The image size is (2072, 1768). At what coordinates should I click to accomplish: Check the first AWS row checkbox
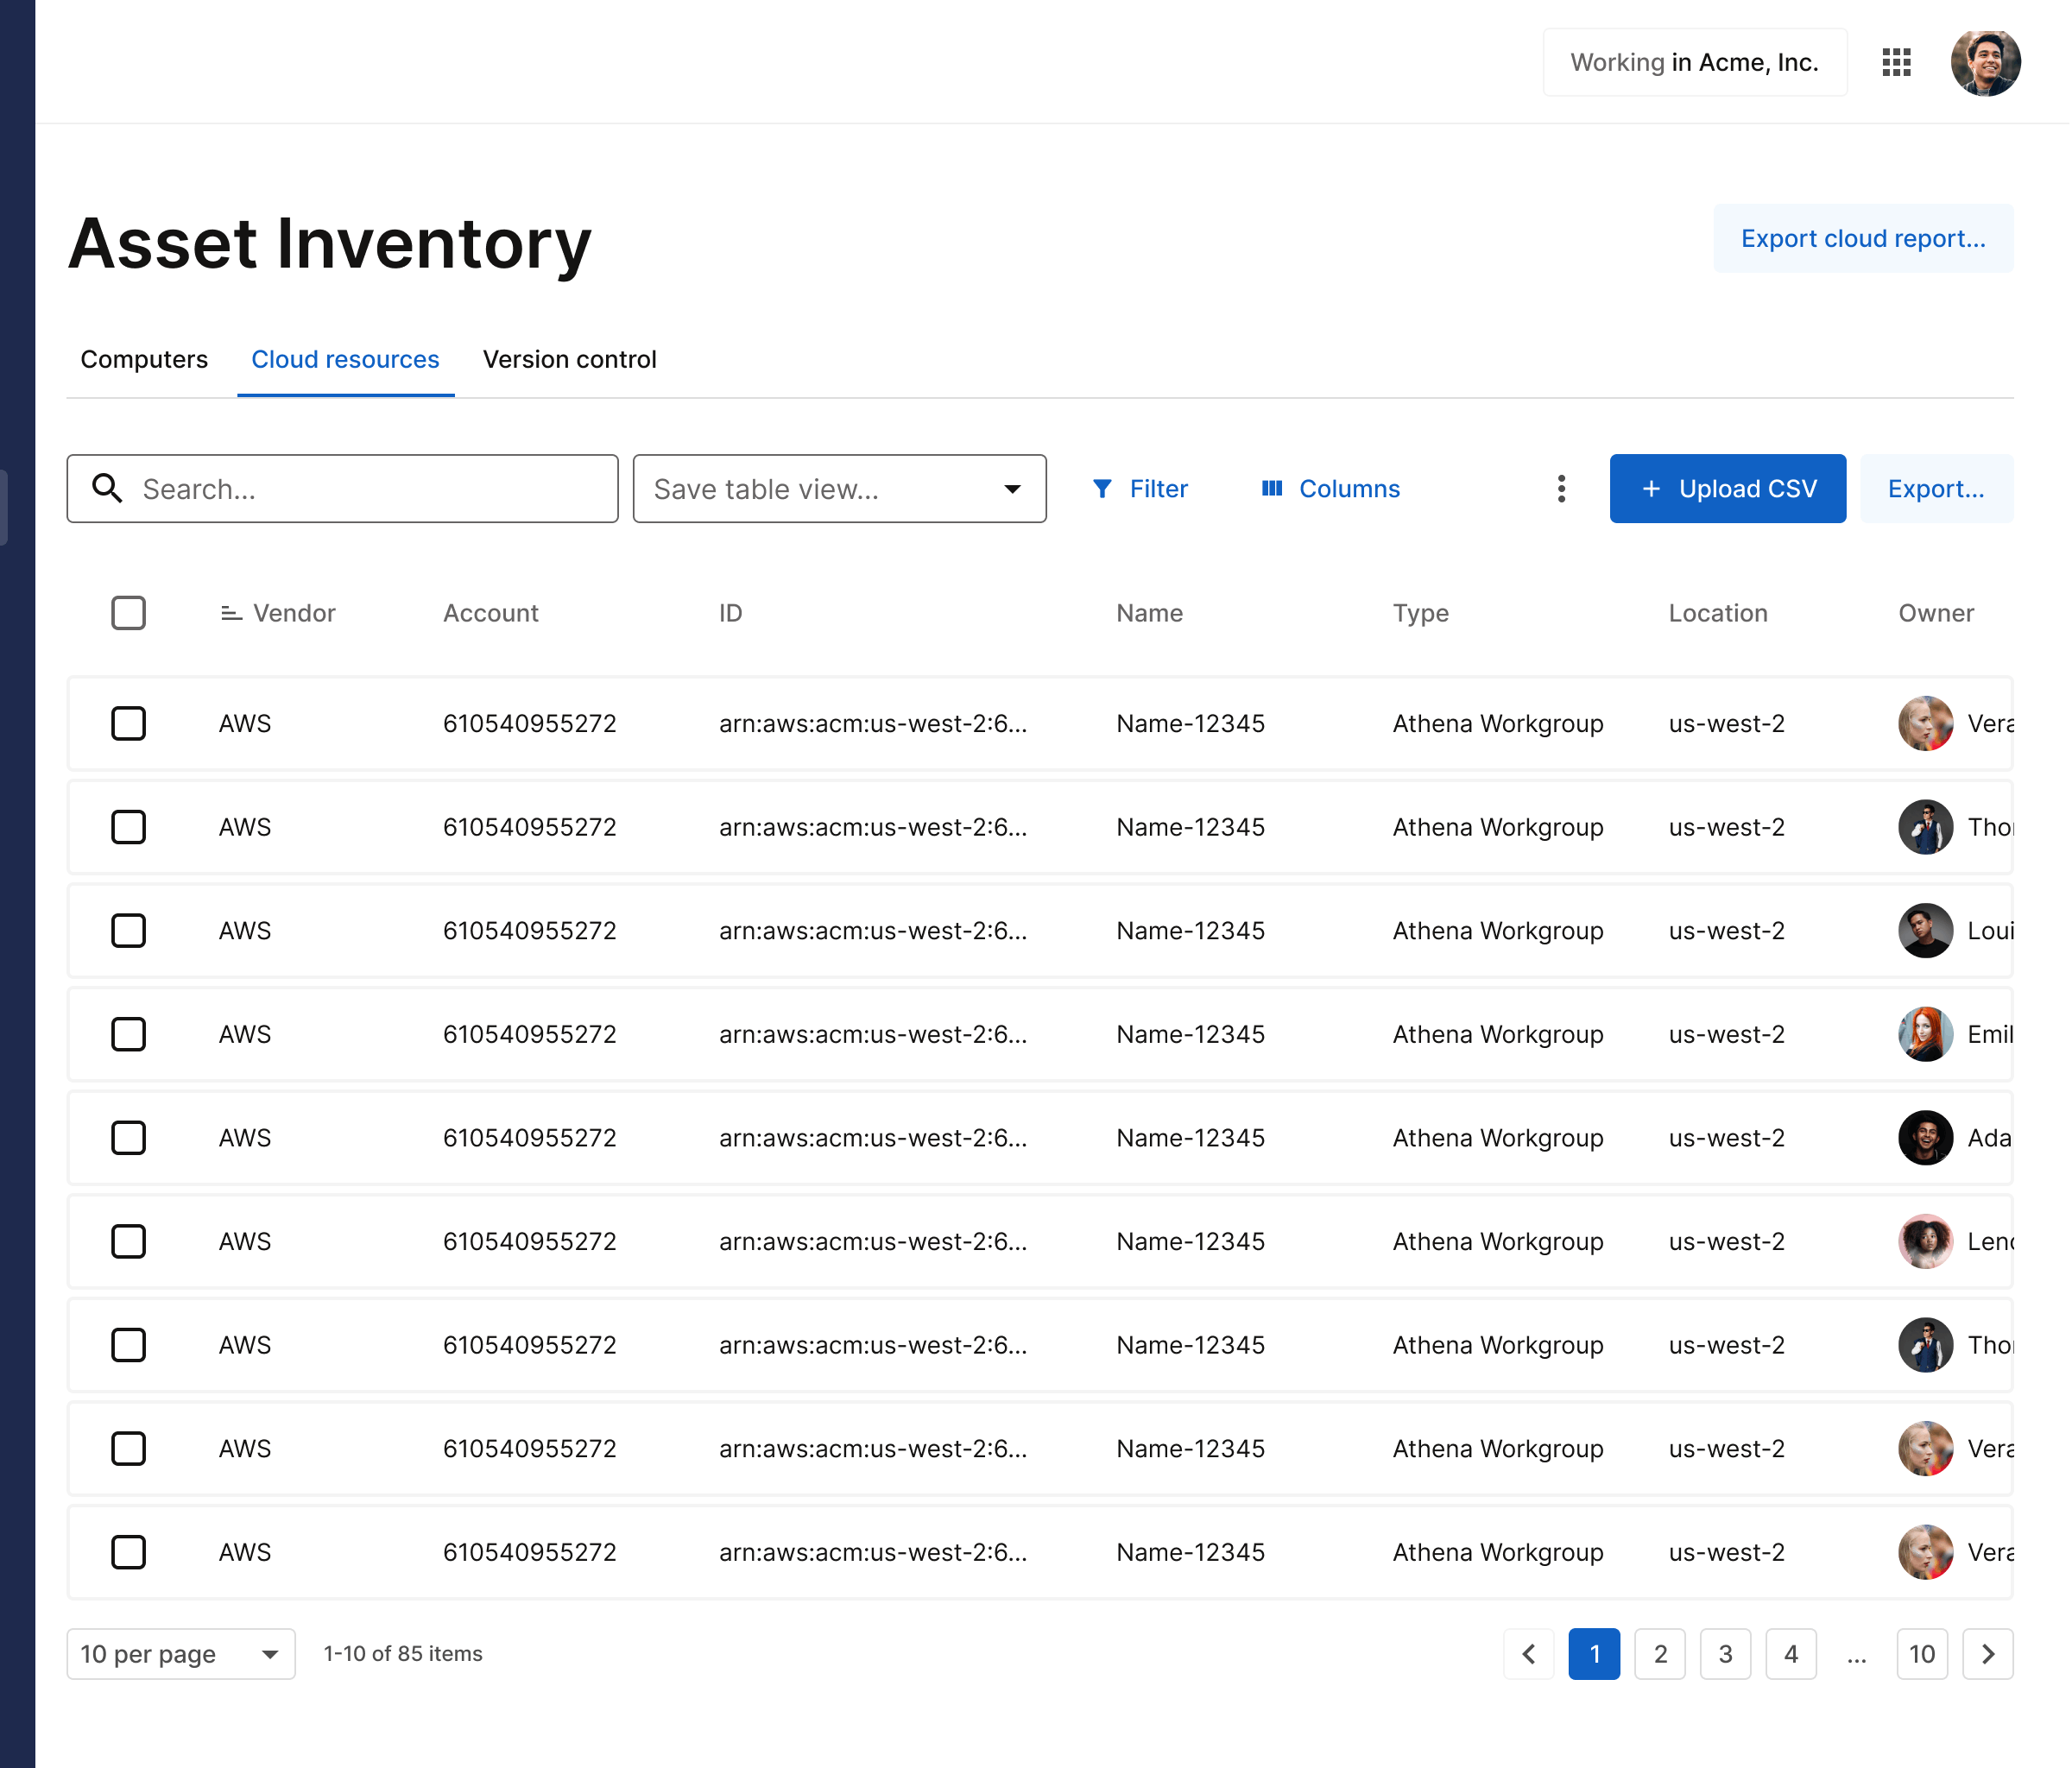[x=128, y=723]
